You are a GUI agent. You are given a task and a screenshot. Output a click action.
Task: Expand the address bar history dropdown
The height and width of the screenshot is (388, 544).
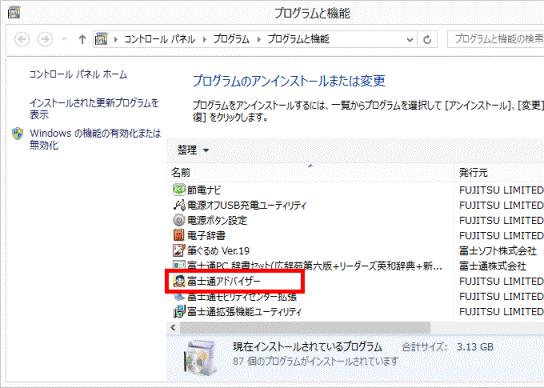(409, 40)
